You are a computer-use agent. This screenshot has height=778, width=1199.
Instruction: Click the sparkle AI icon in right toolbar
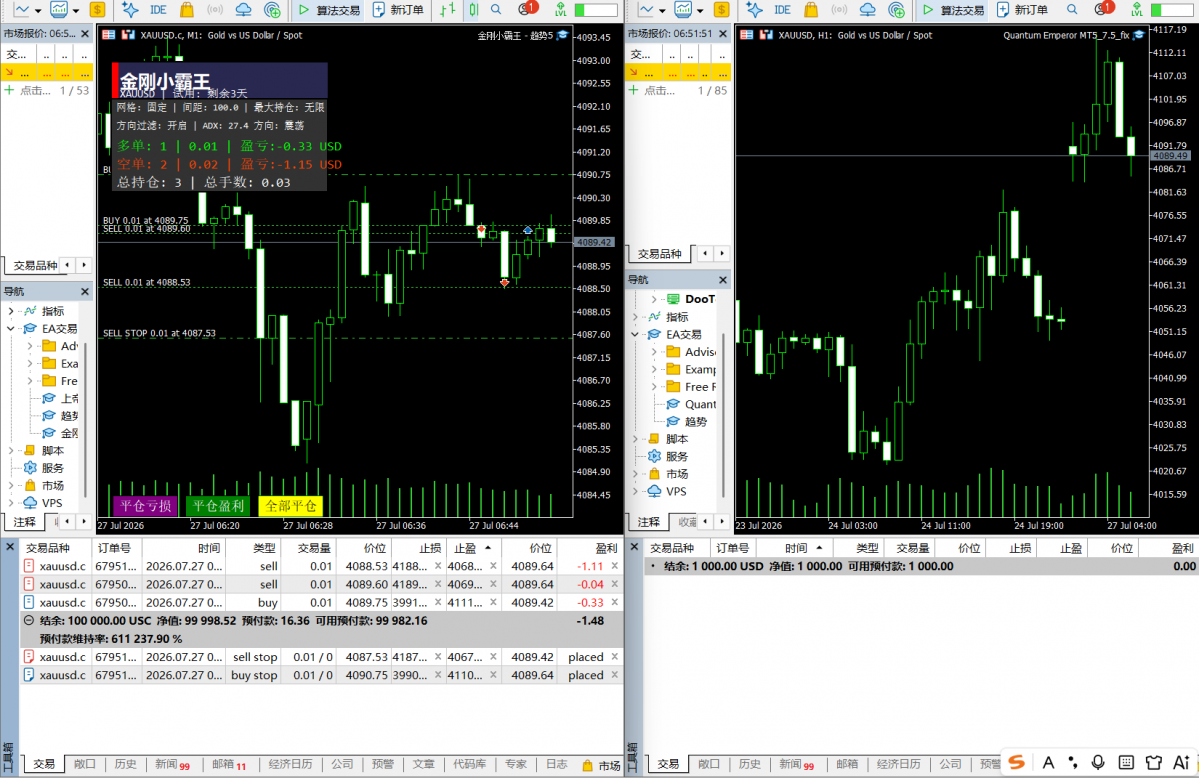tap(755, 10)
